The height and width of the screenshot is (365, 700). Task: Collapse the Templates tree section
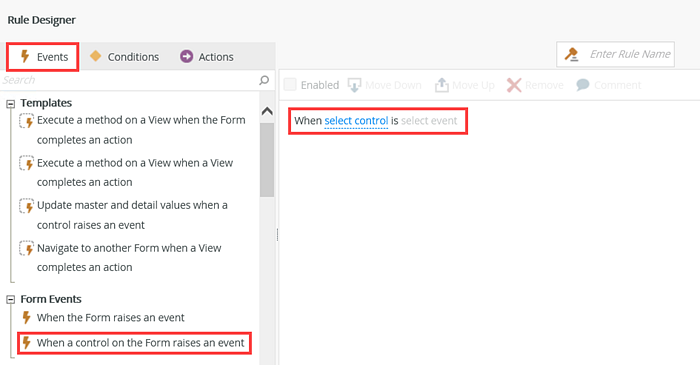(10, 104)
